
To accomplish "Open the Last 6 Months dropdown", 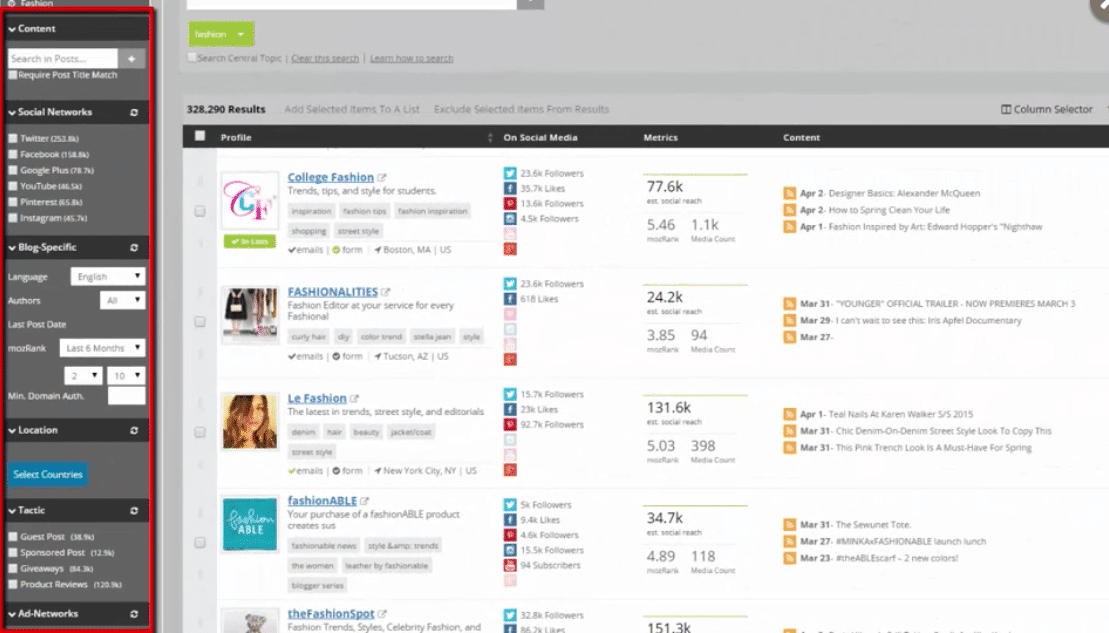I will point(102,348).
